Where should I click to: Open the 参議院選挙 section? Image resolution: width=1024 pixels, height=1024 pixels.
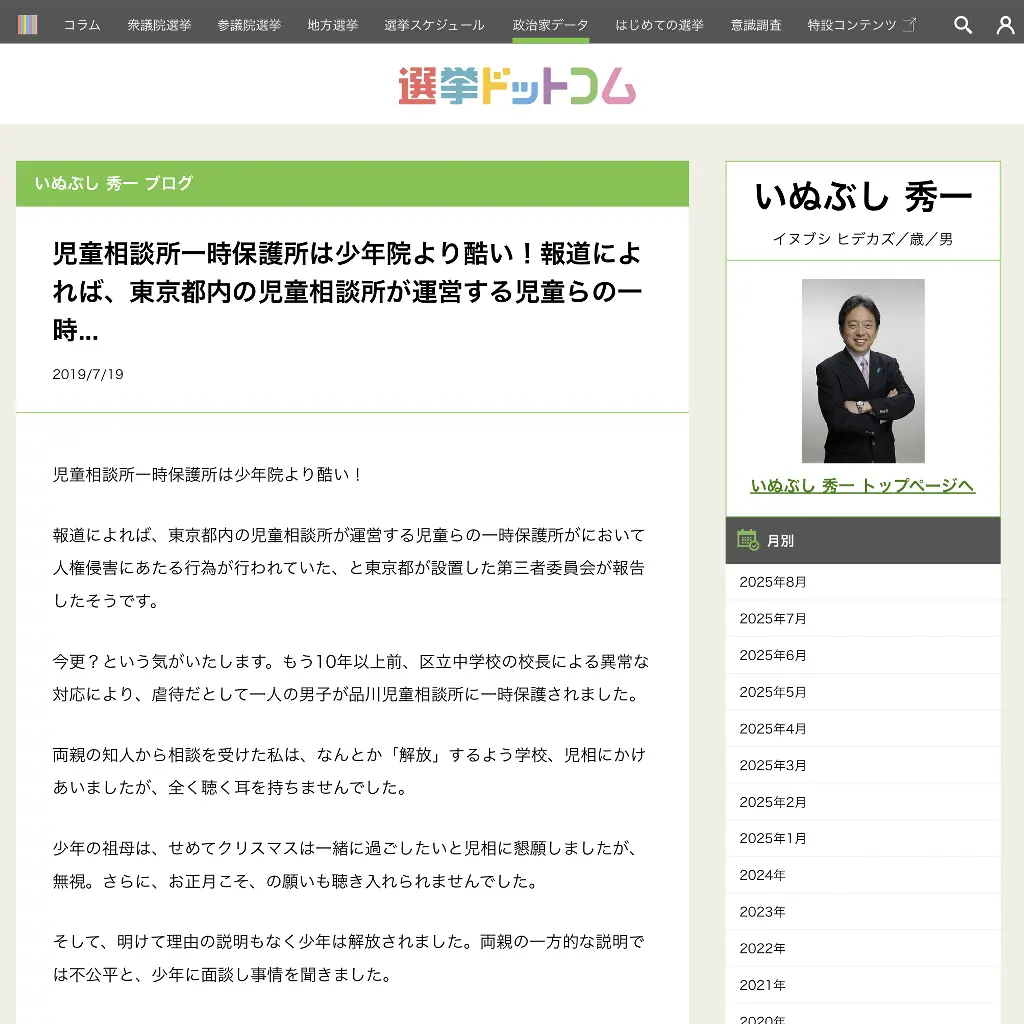(249, 25)
